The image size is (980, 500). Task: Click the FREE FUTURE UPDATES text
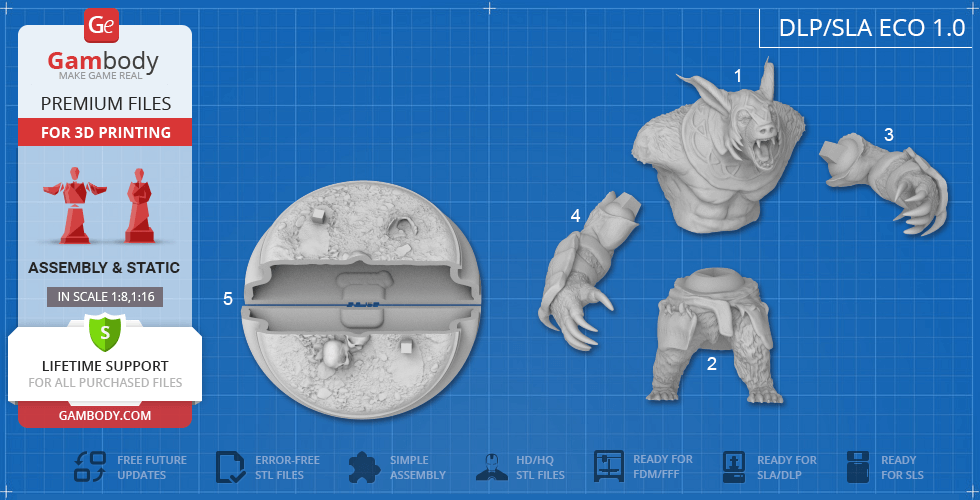[152, 468]
